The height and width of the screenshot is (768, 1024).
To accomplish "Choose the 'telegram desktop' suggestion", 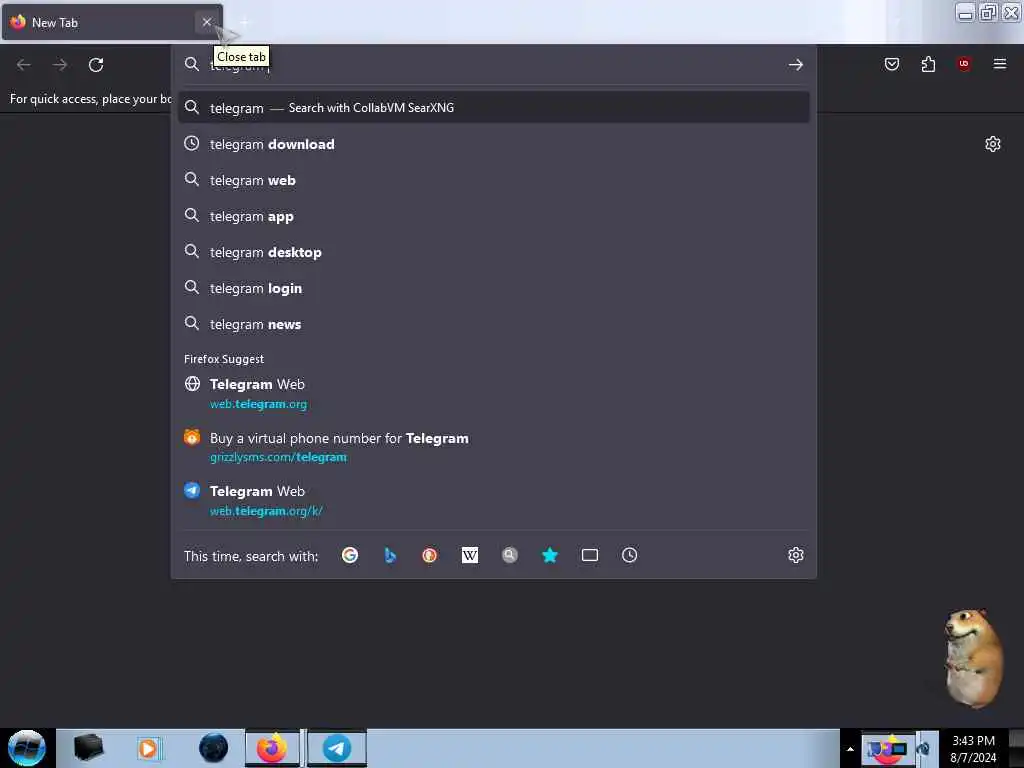I will coord(494,251).
